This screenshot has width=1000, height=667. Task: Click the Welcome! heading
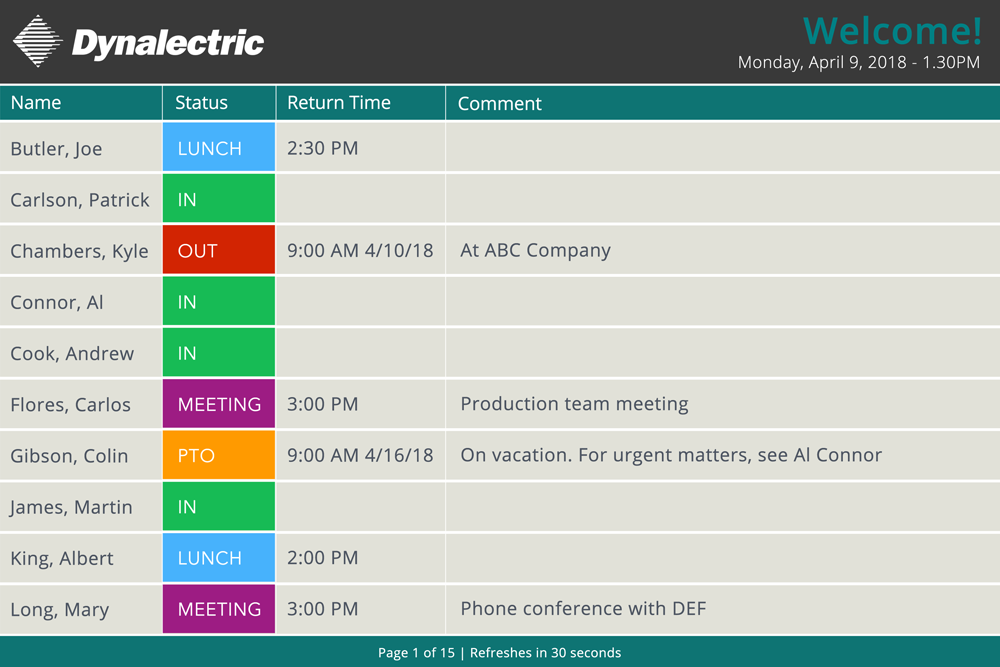892,30
